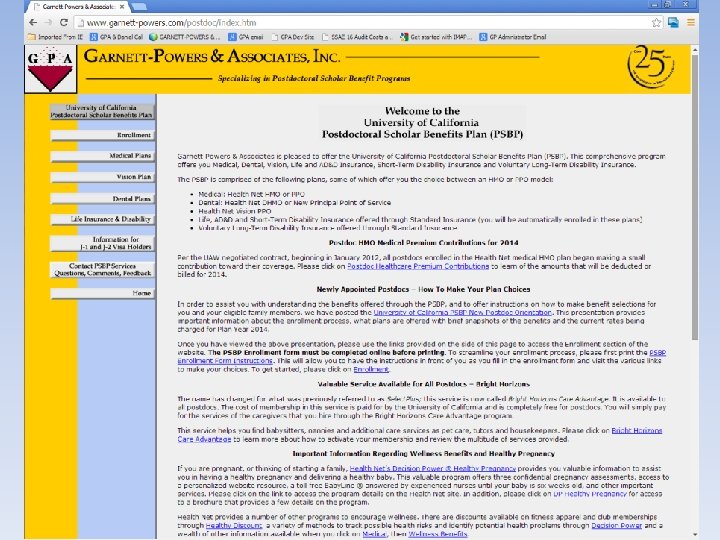Viewport: 720px width, 540px height.
Task: Open the GP Administrator Email bookmark
Action: 513,37
